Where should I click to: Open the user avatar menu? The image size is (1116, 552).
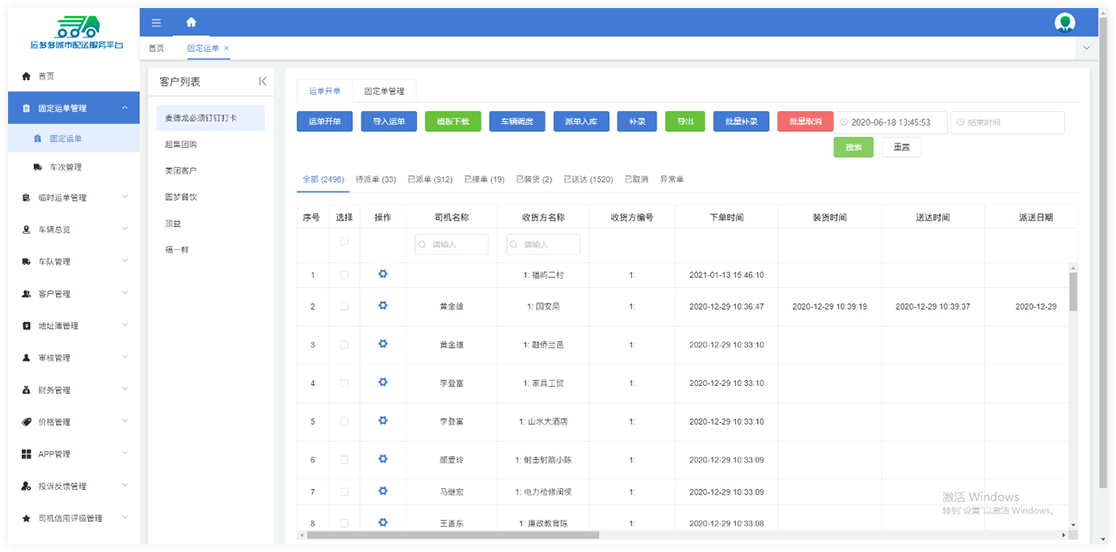(1065, 23)
